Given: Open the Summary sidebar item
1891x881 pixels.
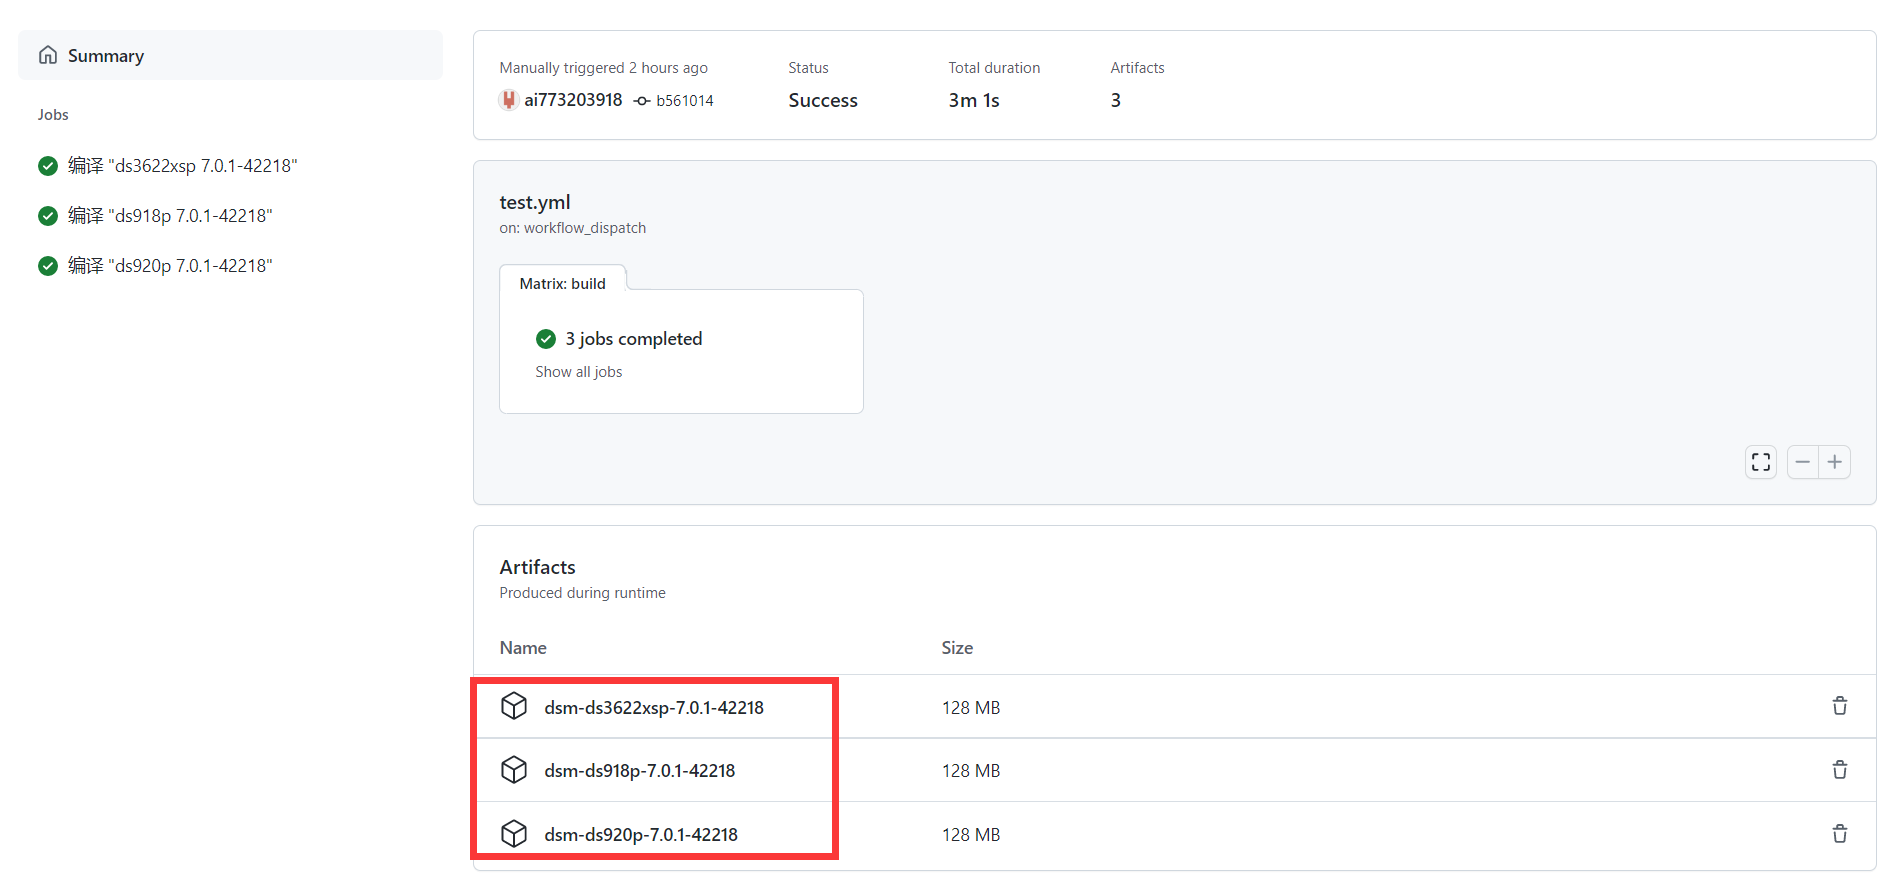Looking at the screenshot, I should point(230,55).
